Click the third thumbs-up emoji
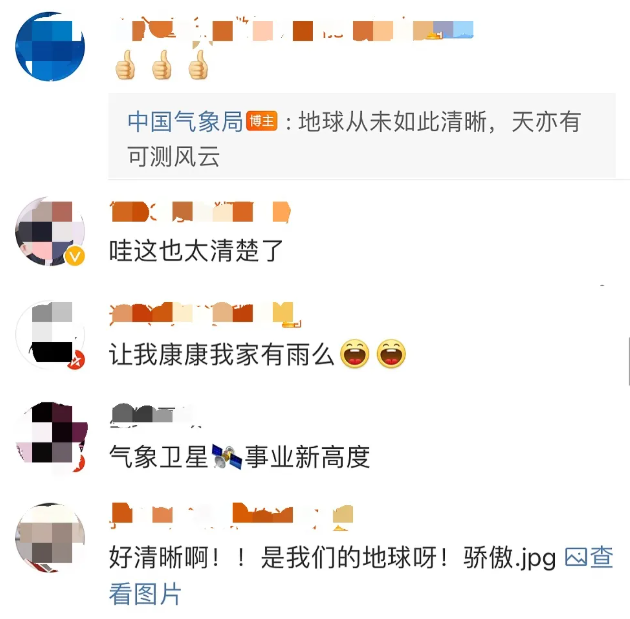The image size is (630, 619). tap(198, 65)
